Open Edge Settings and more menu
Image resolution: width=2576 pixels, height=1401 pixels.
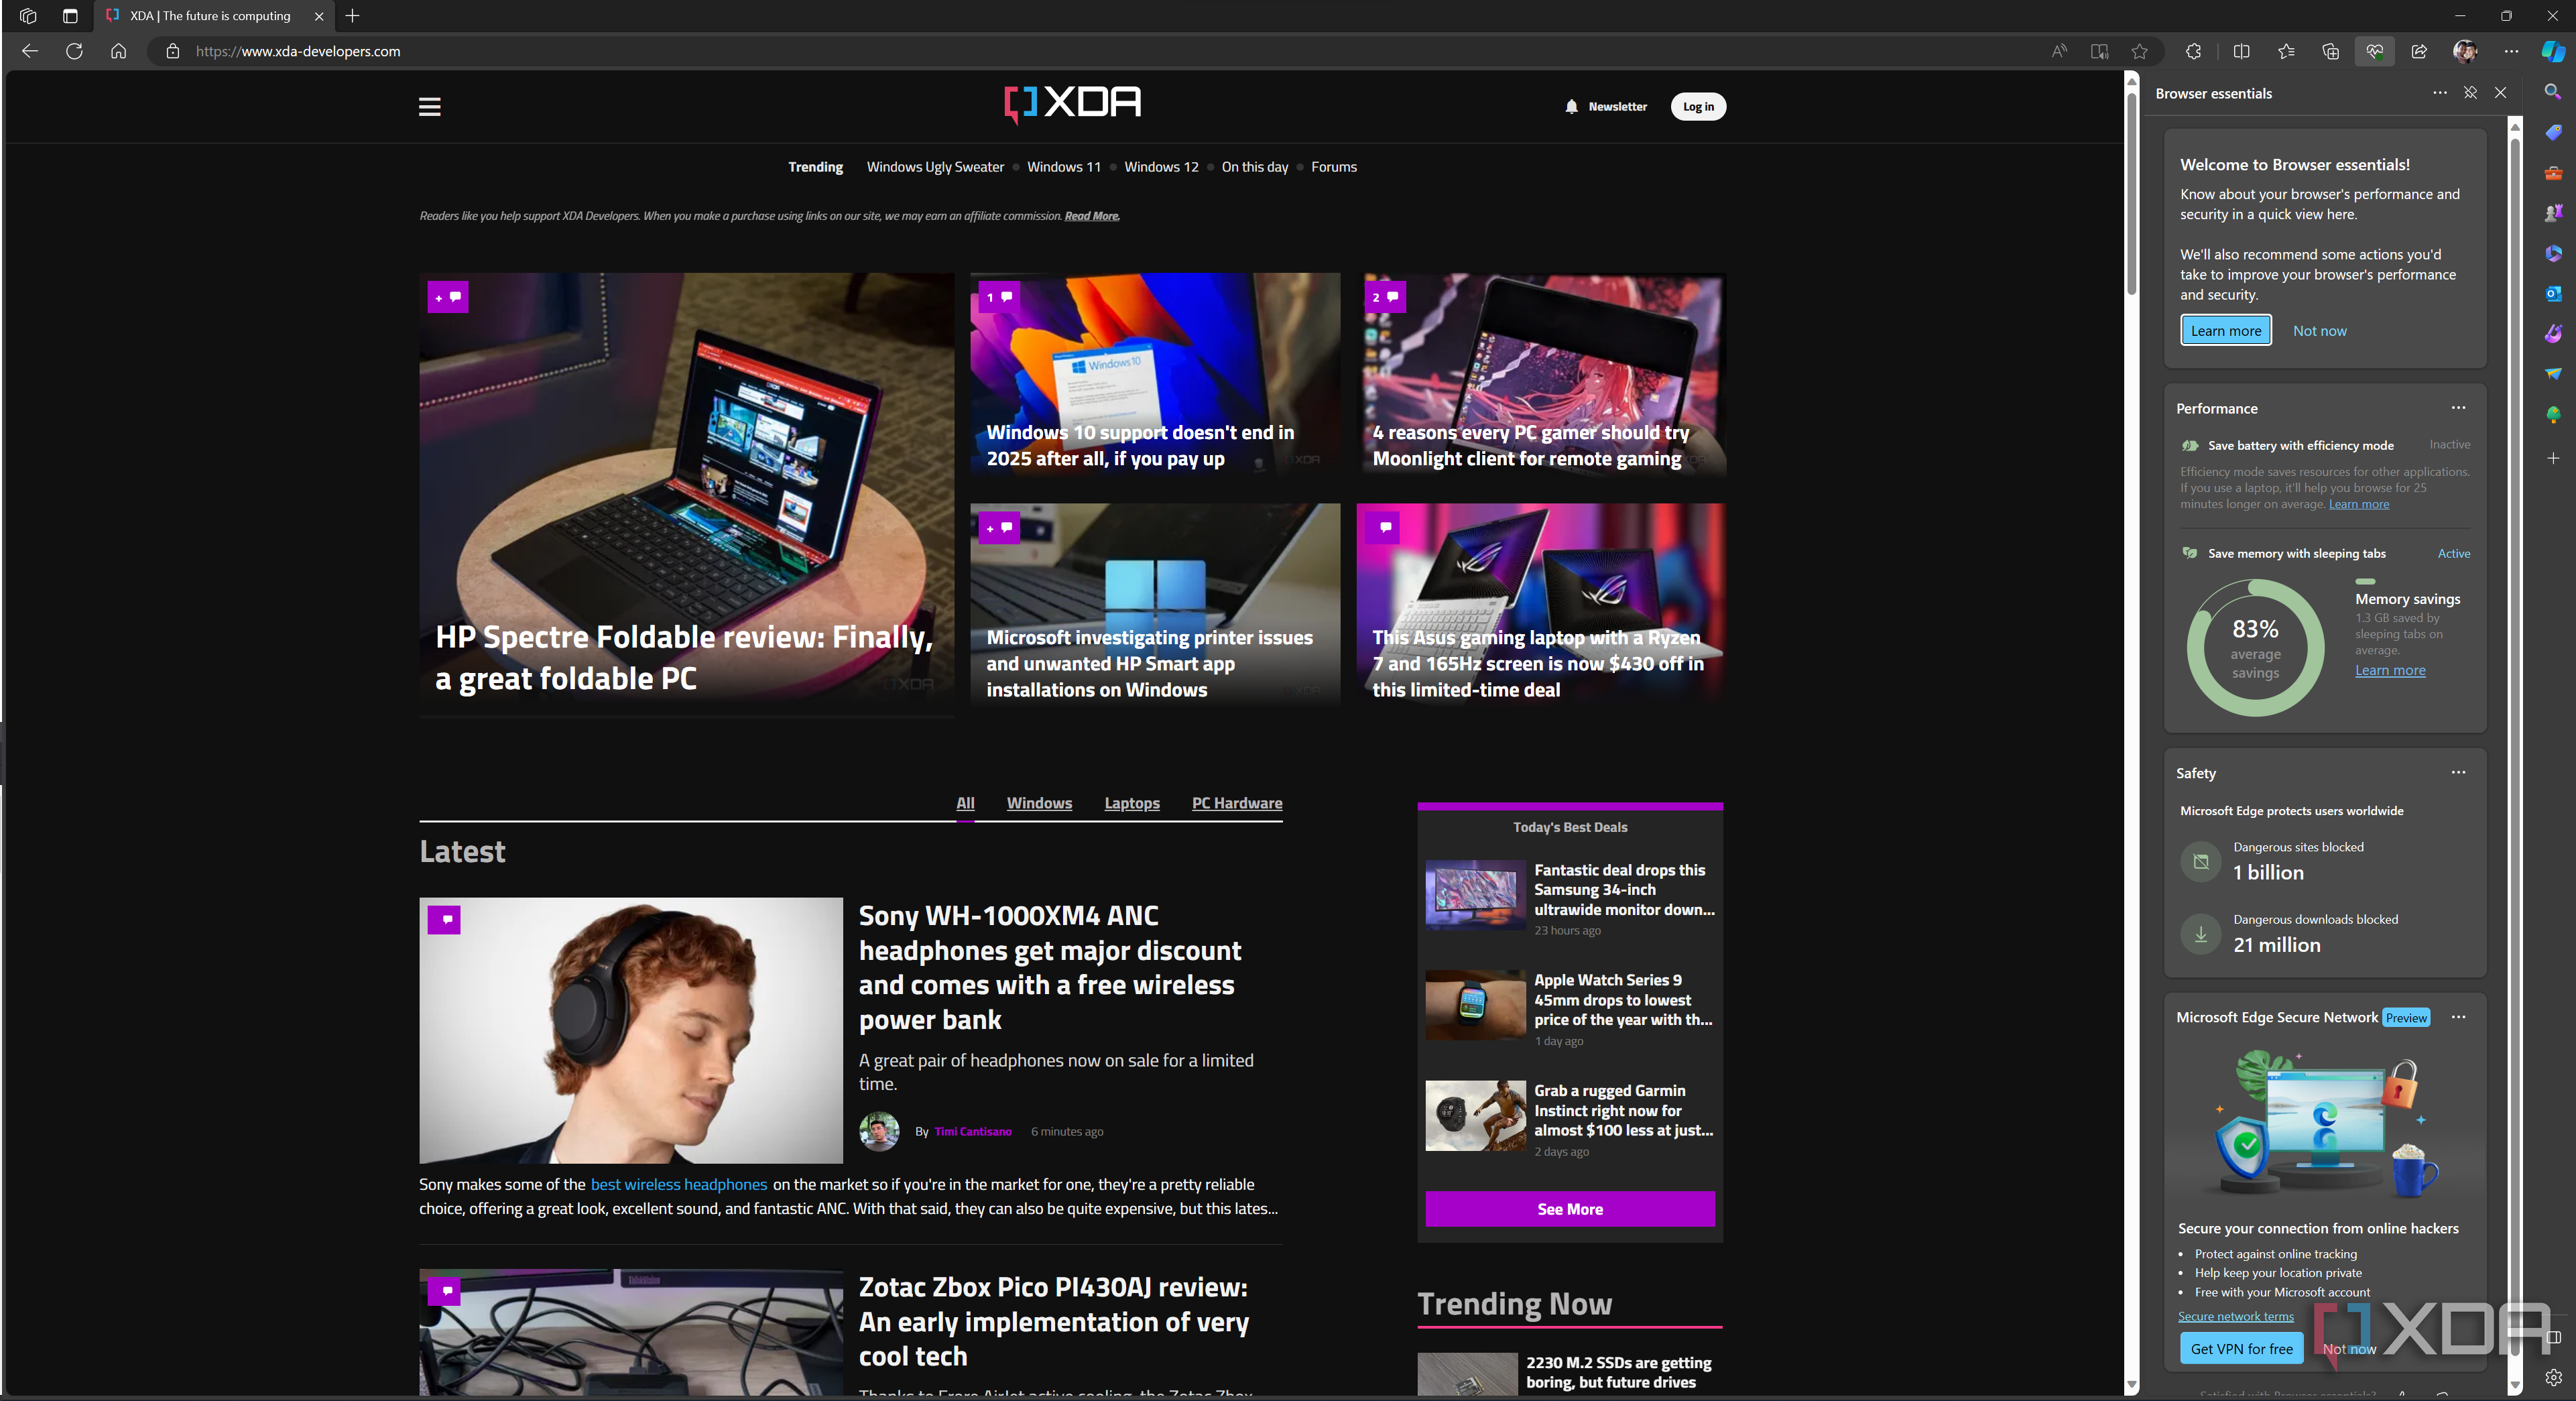click(x=2511, y=51)
